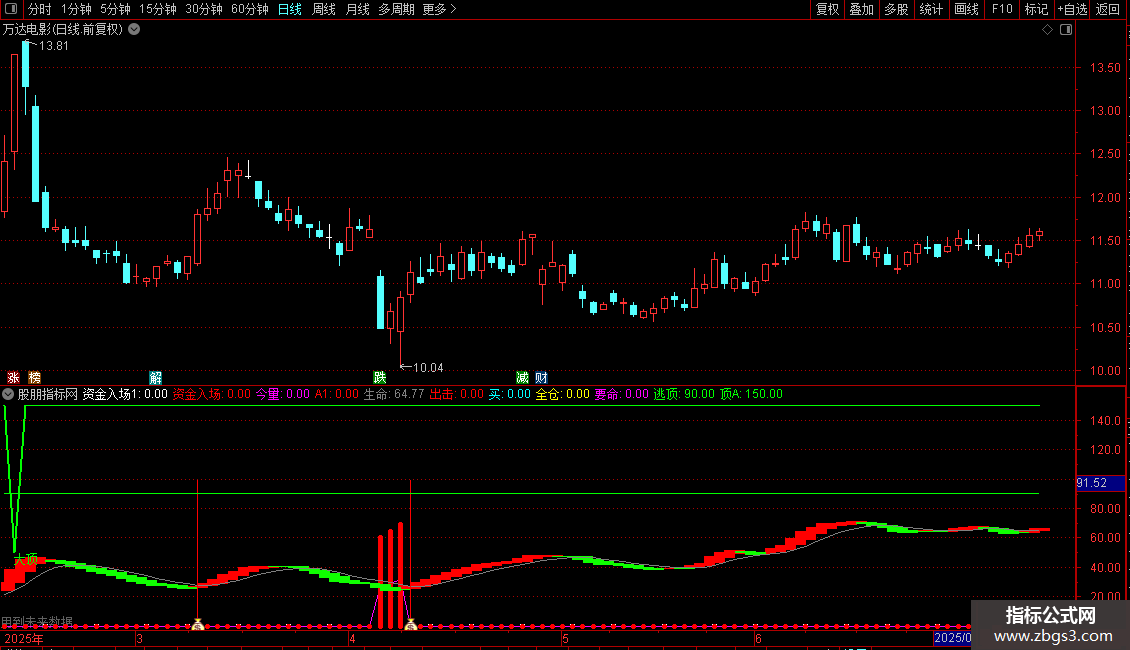
Task: Click the red 出击: 0.00 readout
Action: tap(457, 394)
